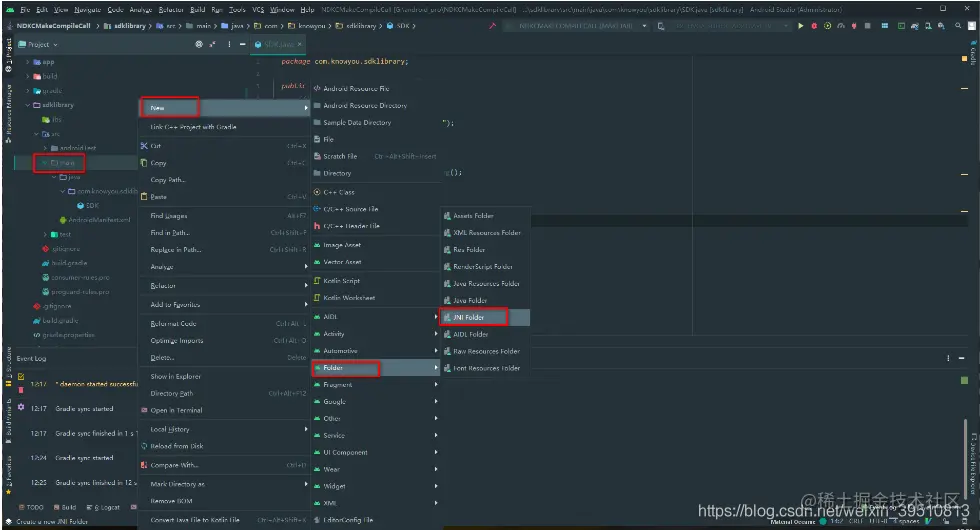
Task: Choose JNI Folder from Folder submenu
Action: [485, 318]
